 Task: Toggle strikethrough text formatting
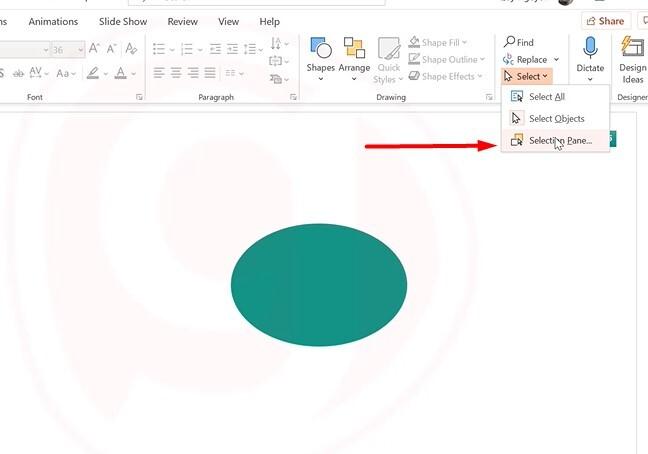click(18, 74)
